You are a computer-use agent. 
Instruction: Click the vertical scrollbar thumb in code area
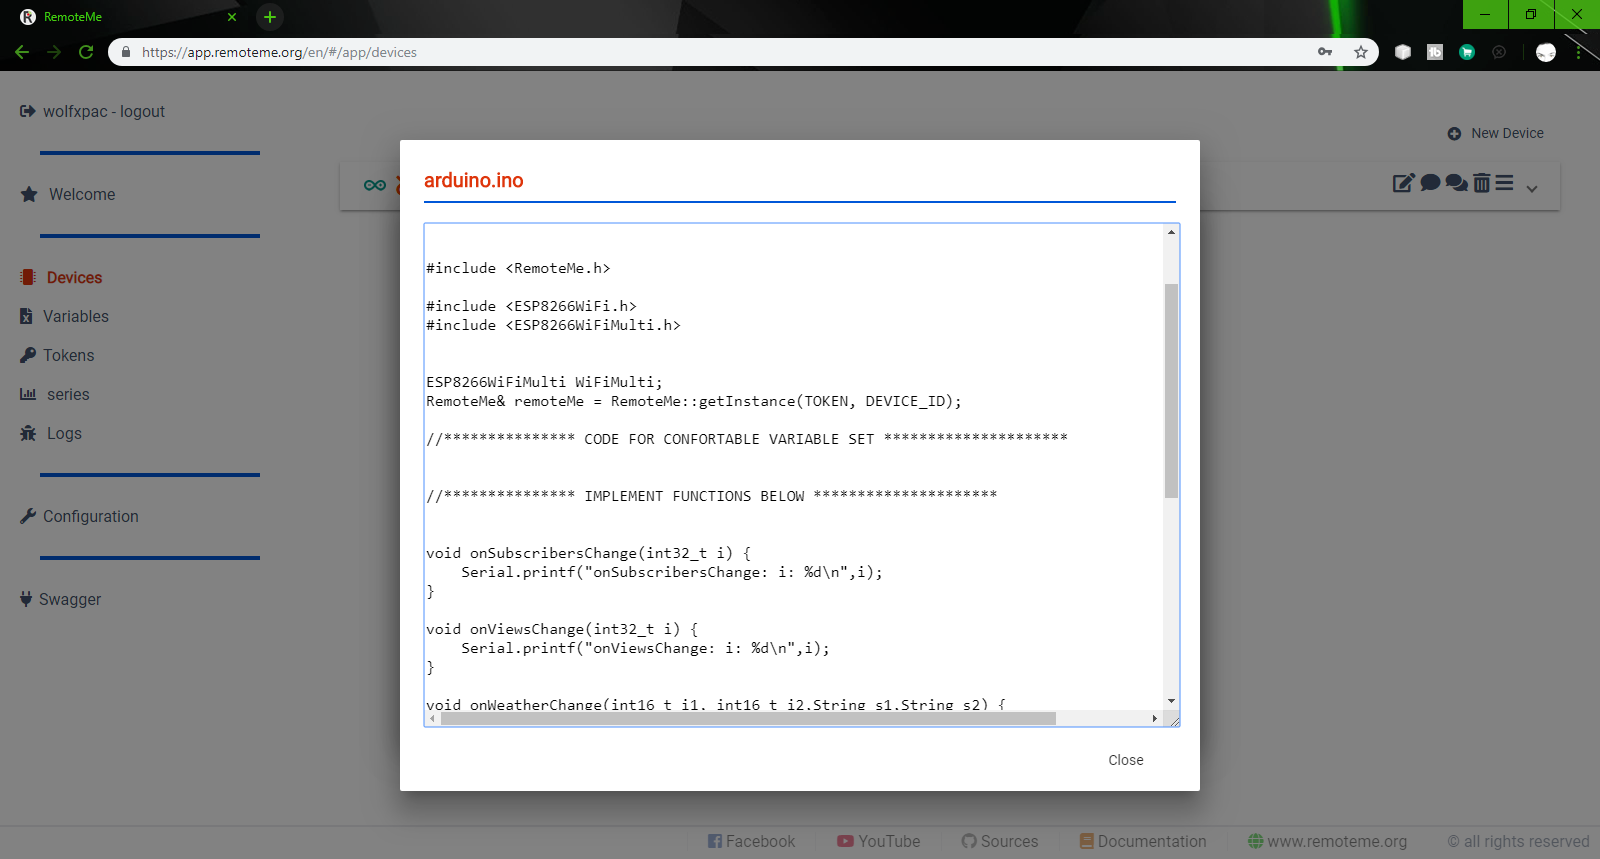1171,391
